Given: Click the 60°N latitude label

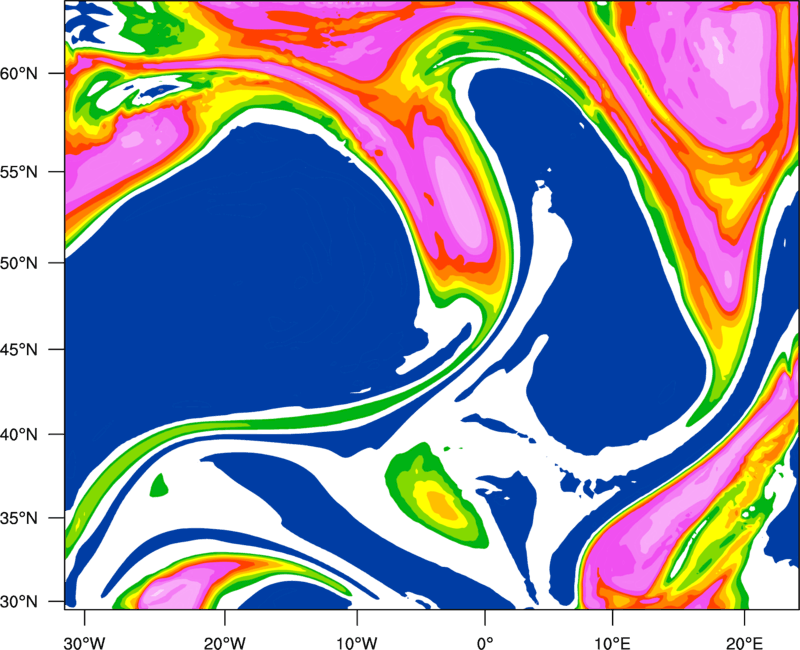Looking at the screenshot, I should click(x=19, y=74).
